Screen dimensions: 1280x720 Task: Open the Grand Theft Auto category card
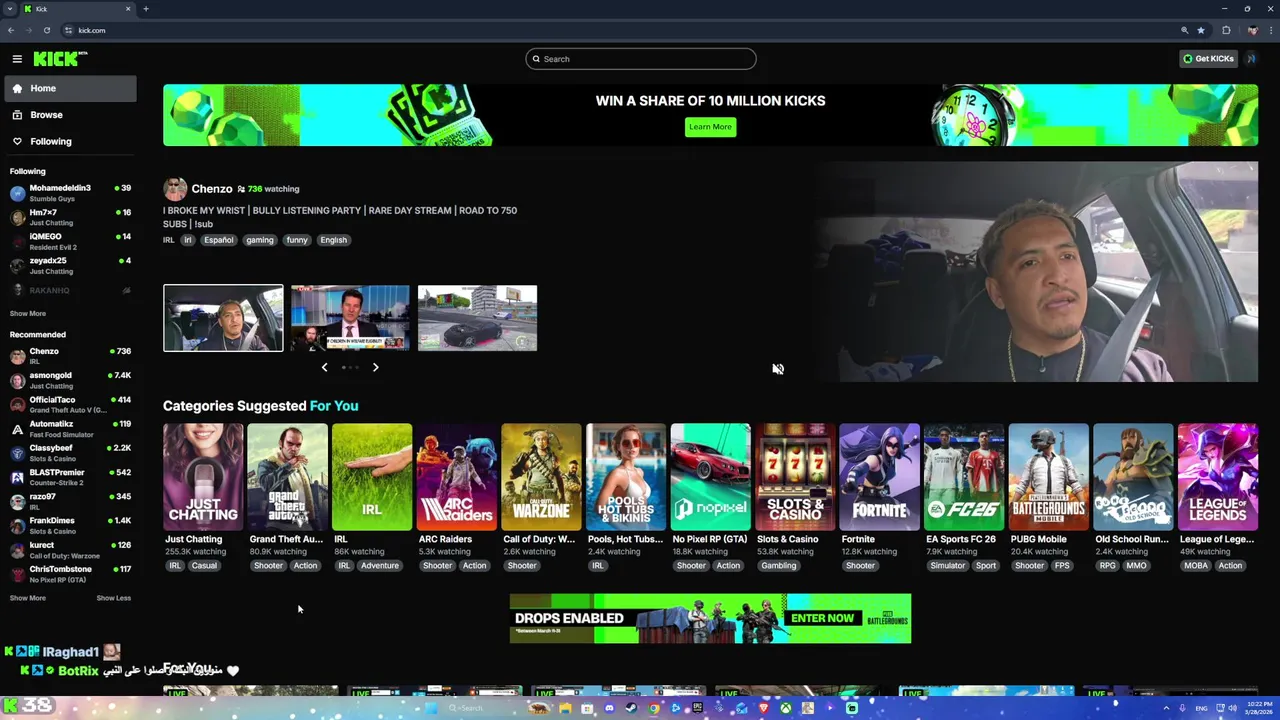(x=287, y=477)
